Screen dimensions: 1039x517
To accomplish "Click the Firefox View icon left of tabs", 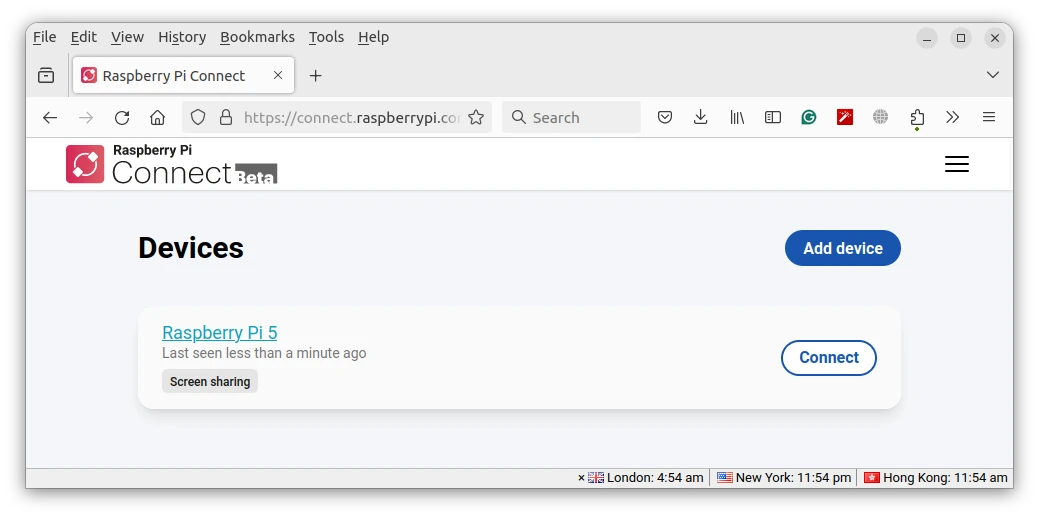I will (46, 76).
